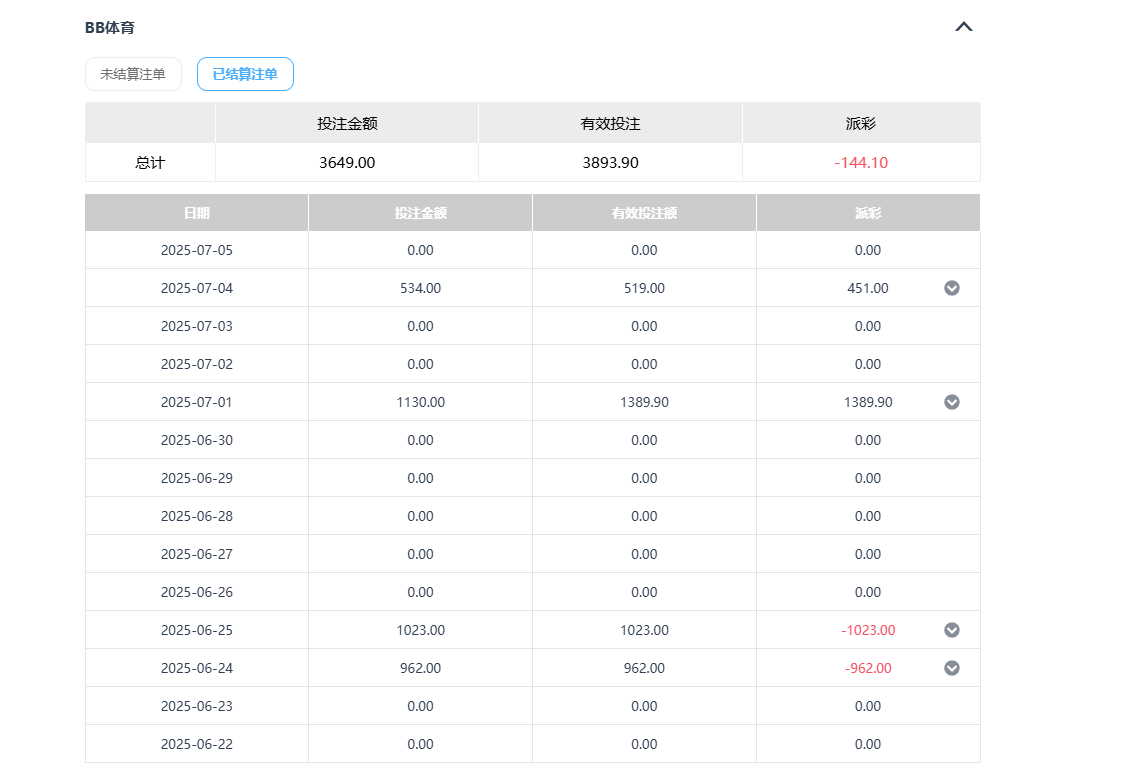Image resolution: width=1143 pixels, height=771 pixels.
Task: Expand details arrow for 2025-07-04 row
Action: pos(952,288)
